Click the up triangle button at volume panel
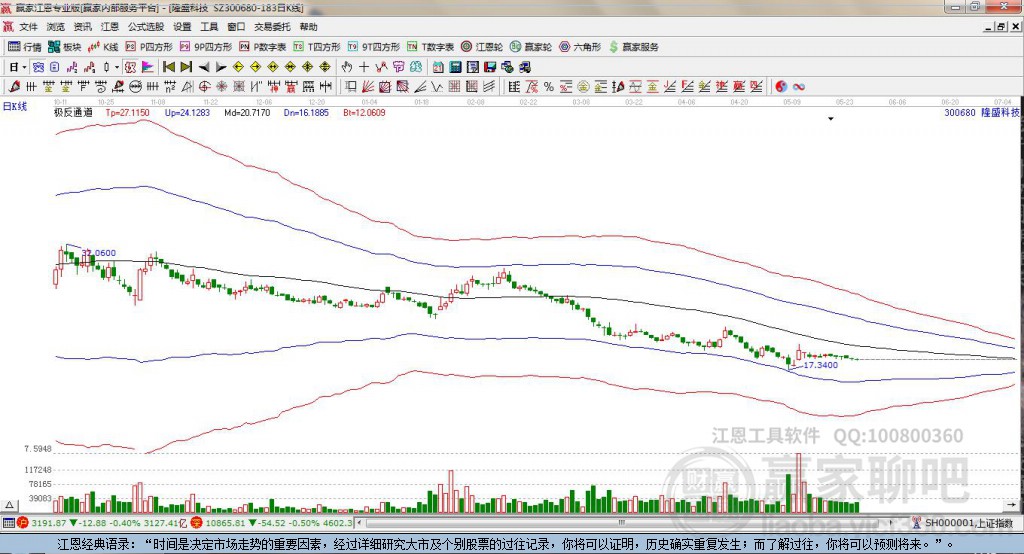1024x554 pixels. point(10,505)
